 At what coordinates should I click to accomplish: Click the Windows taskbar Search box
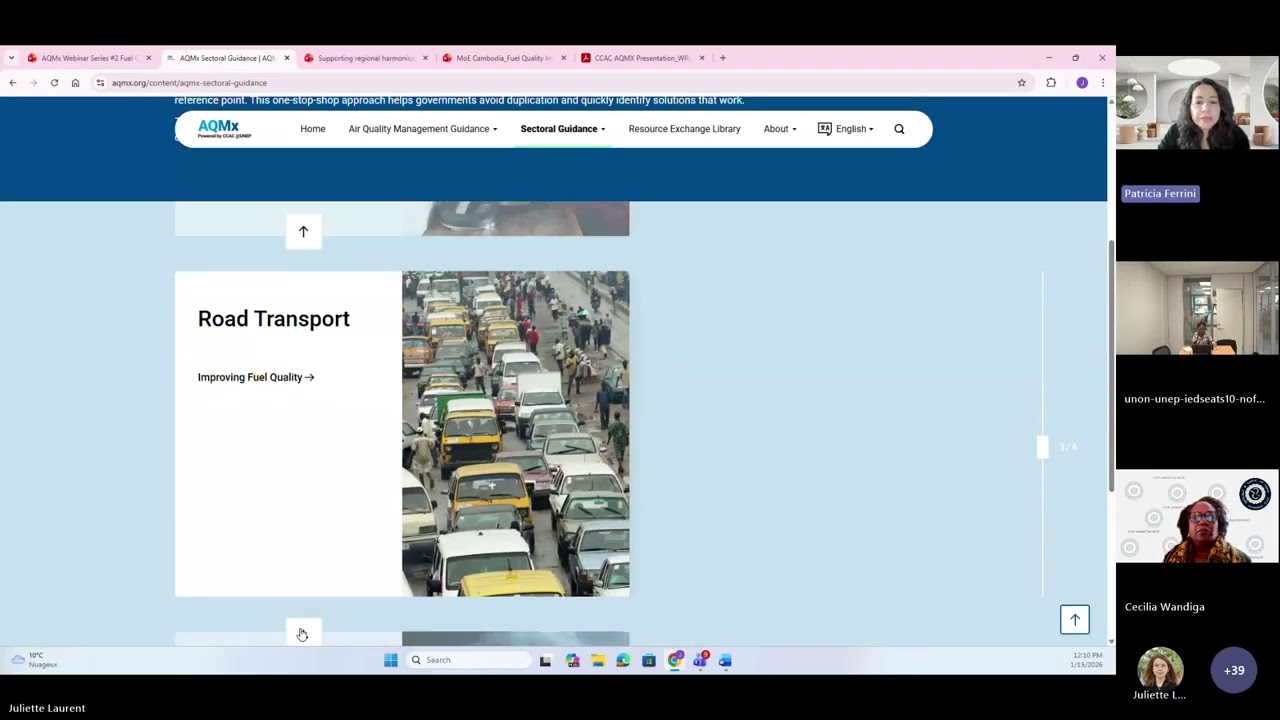[x=468, y=660]
